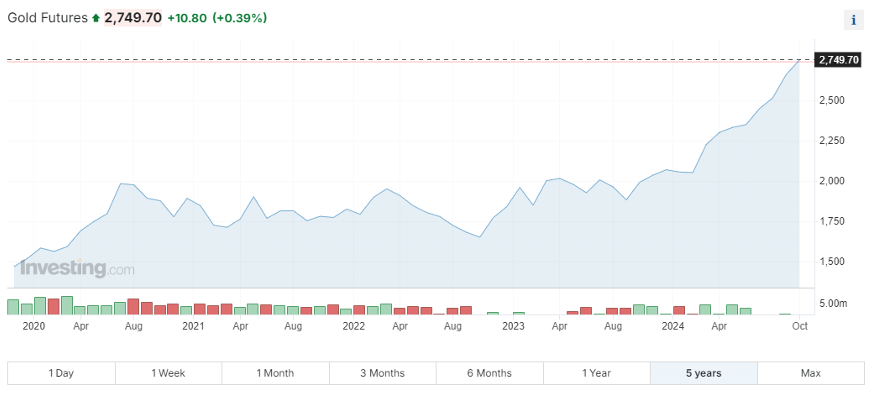This screenshot has width=894, height=400.
Task: Click the highlighted 5 years tab
Action: point(703,373)
